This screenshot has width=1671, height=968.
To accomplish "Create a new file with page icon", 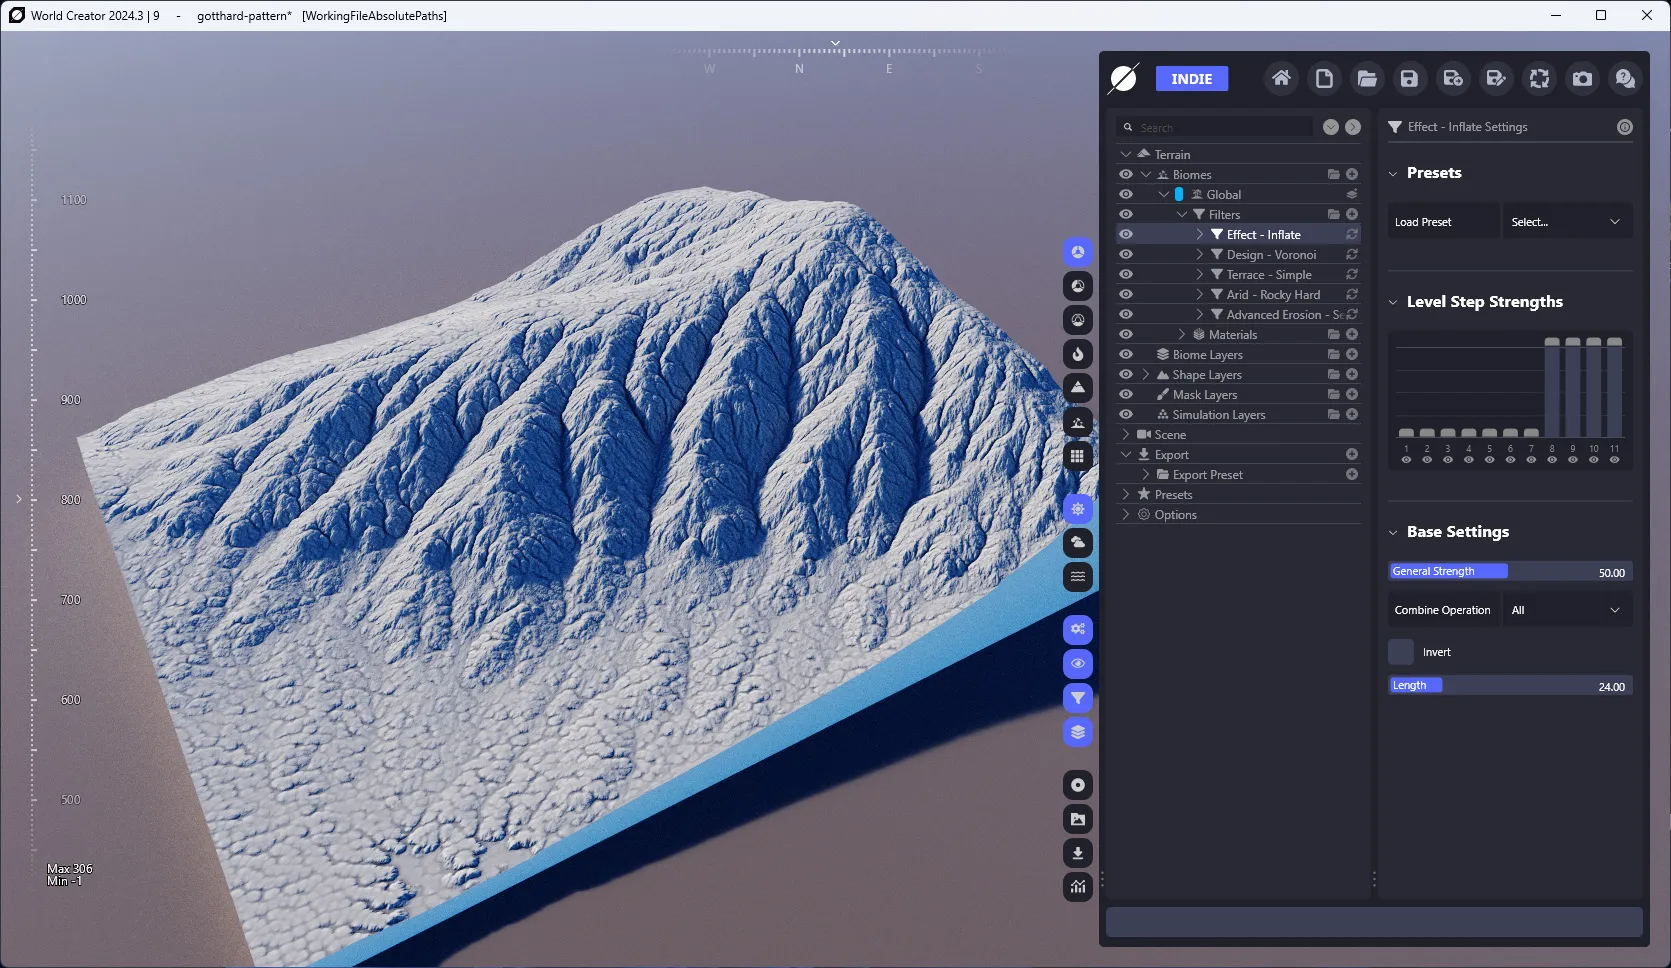I will pos(1324,78).
